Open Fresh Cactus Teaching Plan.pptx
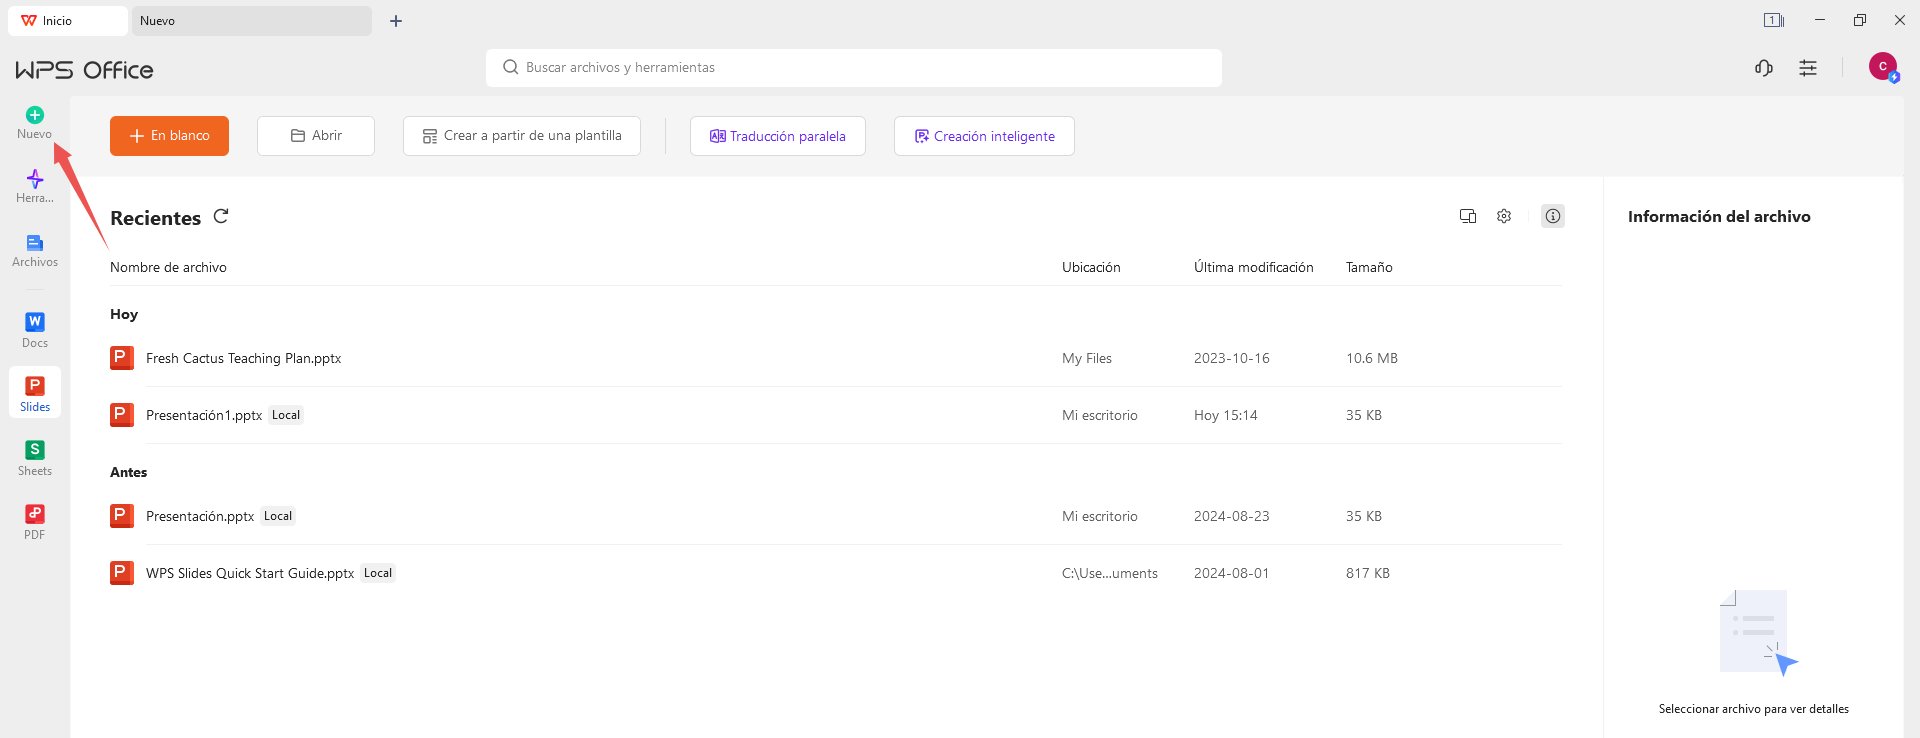The image size is (1920, 738). (x=243, y=358)
